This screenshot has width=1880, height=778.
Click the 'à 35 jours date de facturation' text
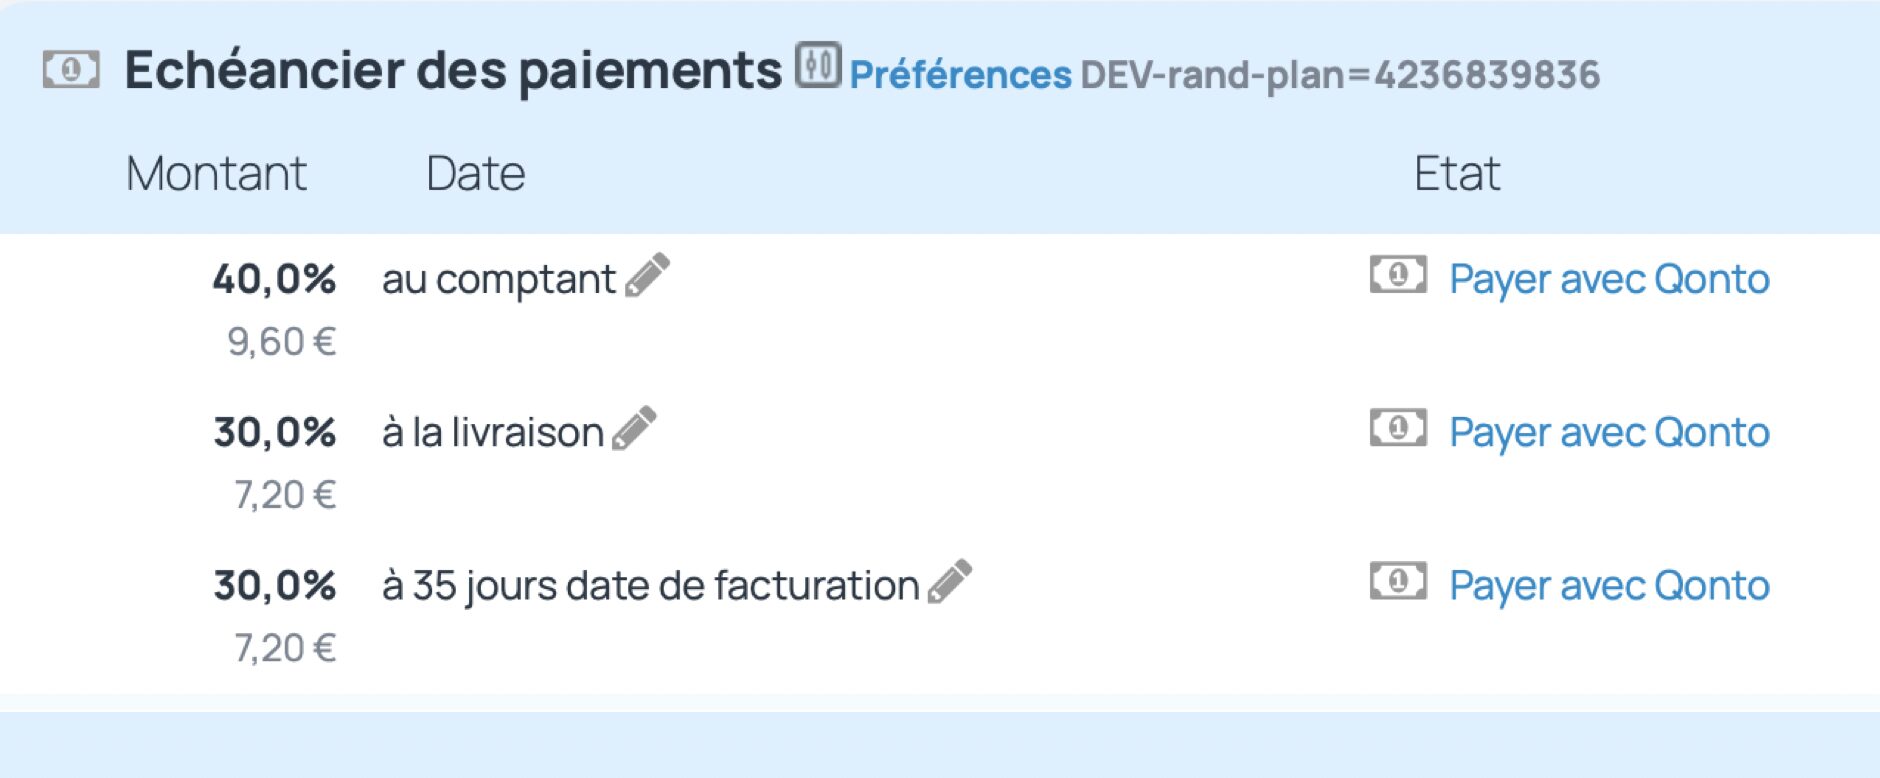[x=650, y=586]
